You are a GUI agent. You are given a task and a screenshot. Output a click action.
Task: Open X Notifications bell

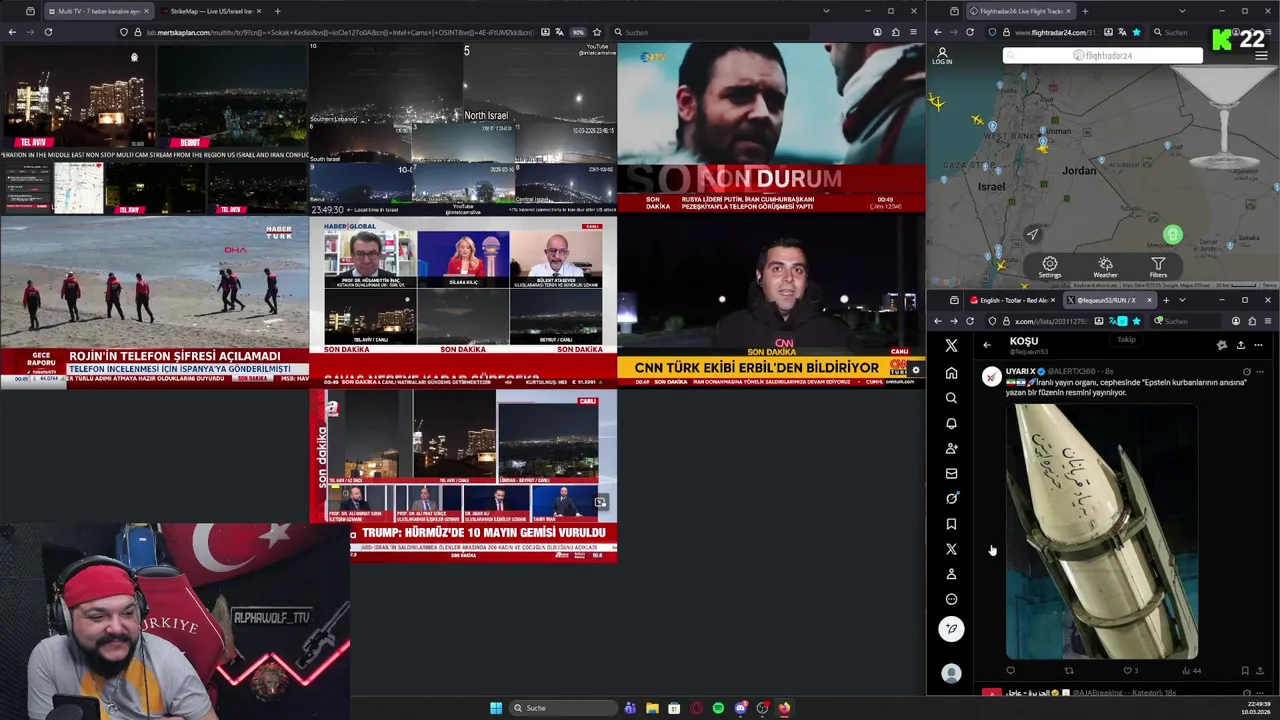pos(951,423)
